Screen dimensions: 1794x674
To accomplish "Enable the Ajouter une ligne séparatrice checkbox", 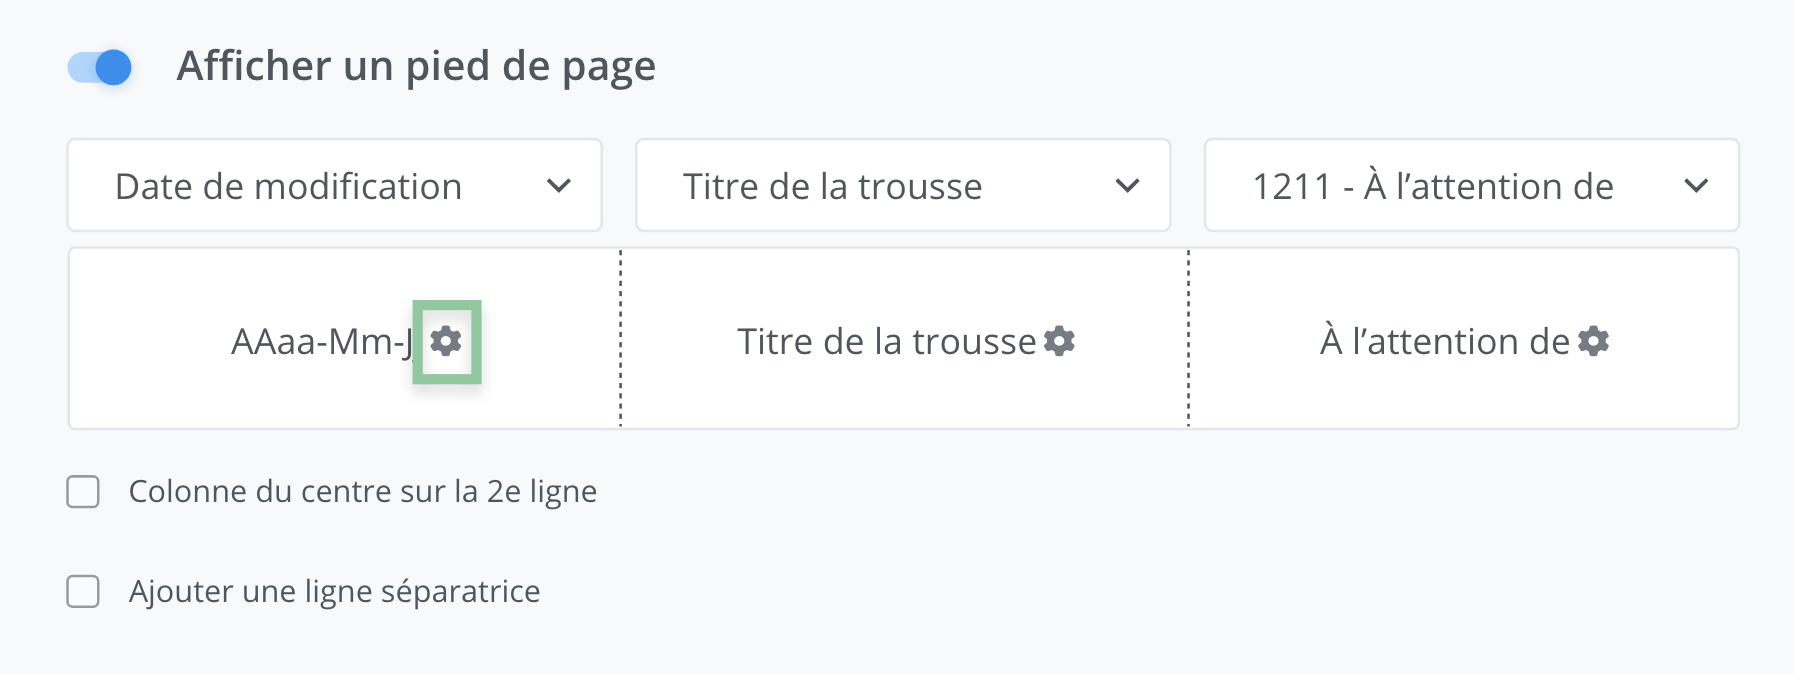I will [x=83, y=592].
